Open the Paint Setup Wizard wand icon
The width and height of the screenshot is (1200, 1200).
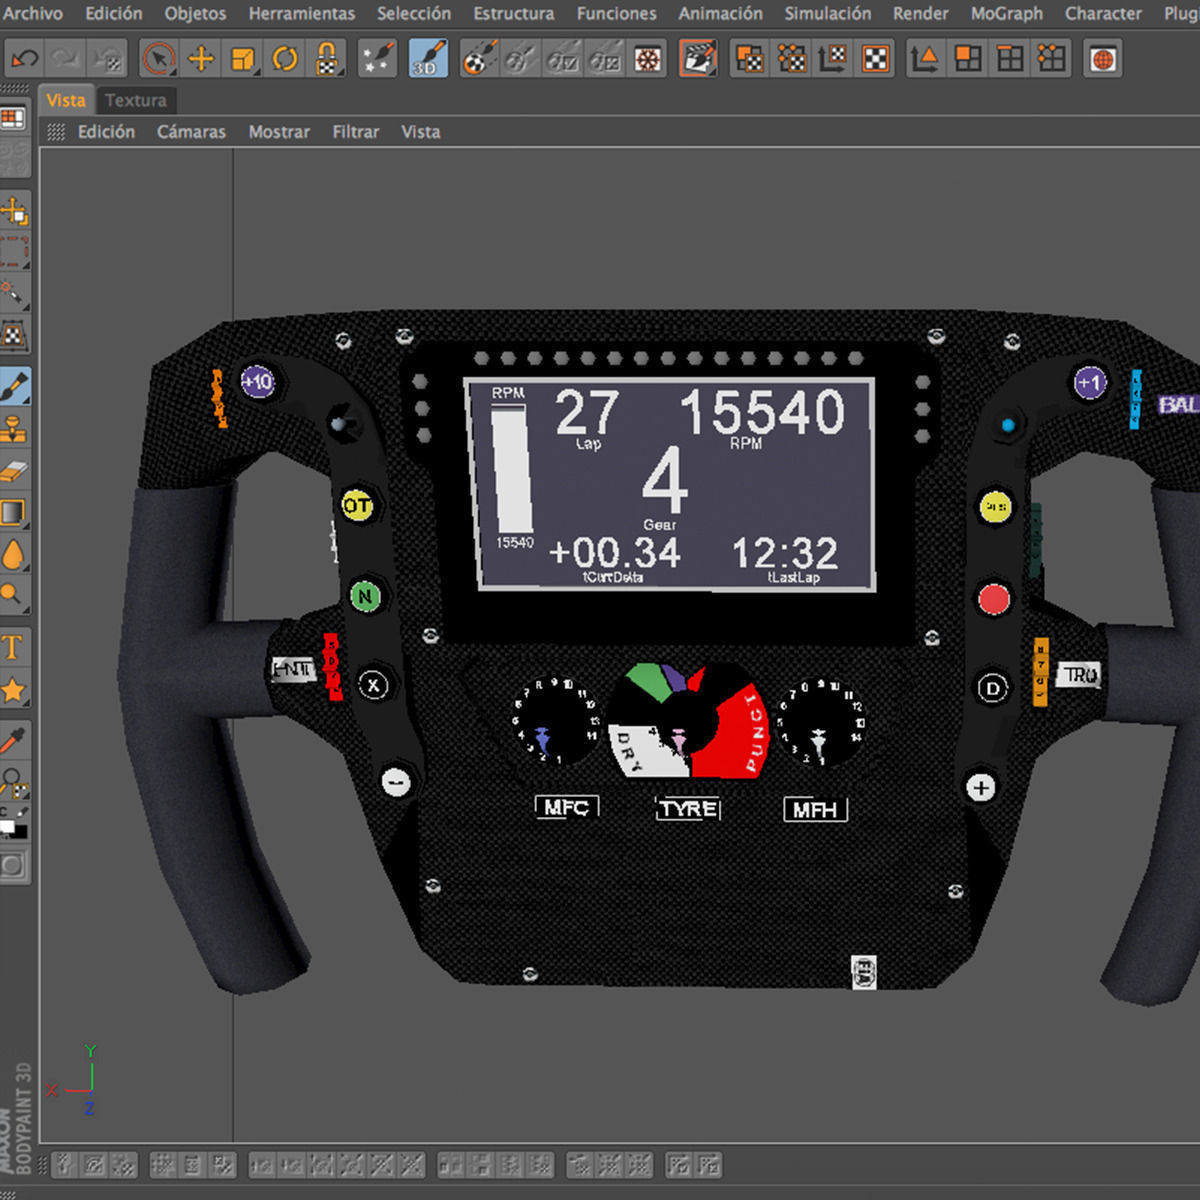pos(377,59)
